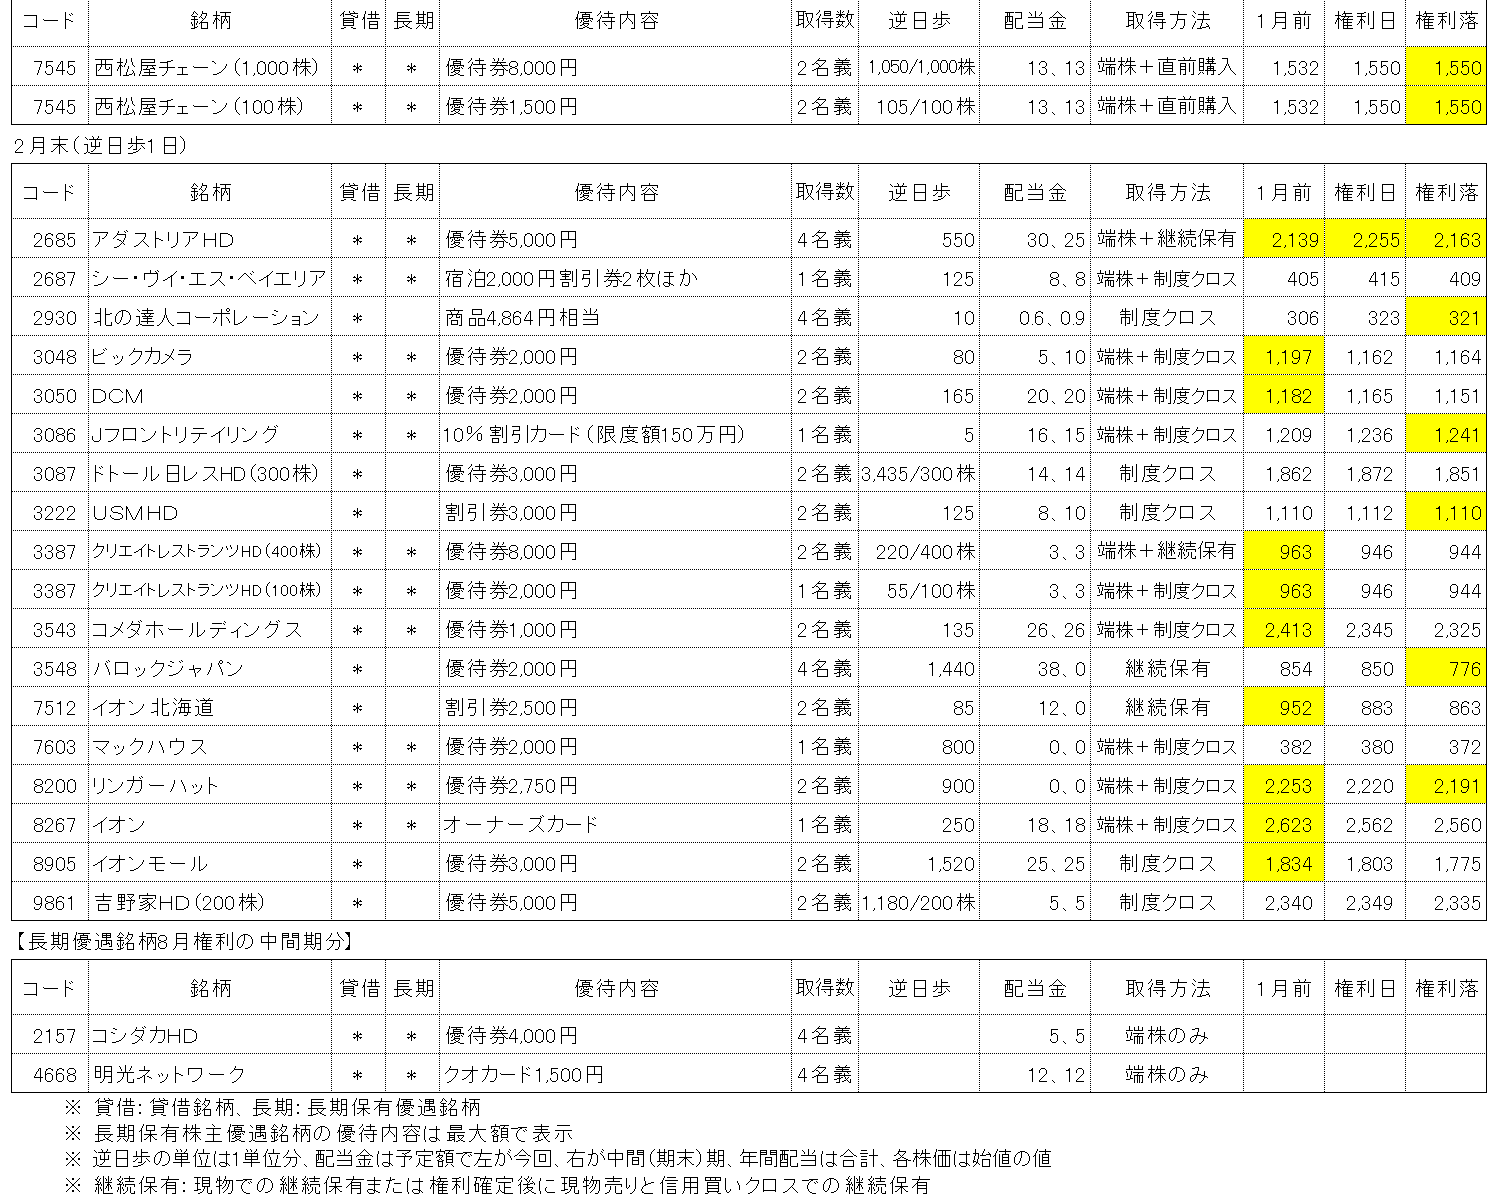Select cell with code 2685
This screenshot has width=1499, height=1200.
point(50,240)
